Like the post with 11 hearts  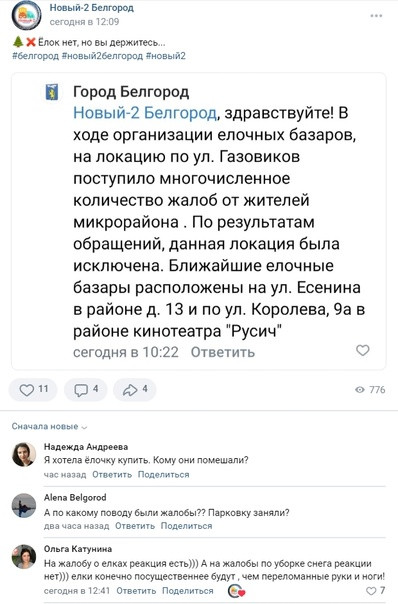pos(33,390)
